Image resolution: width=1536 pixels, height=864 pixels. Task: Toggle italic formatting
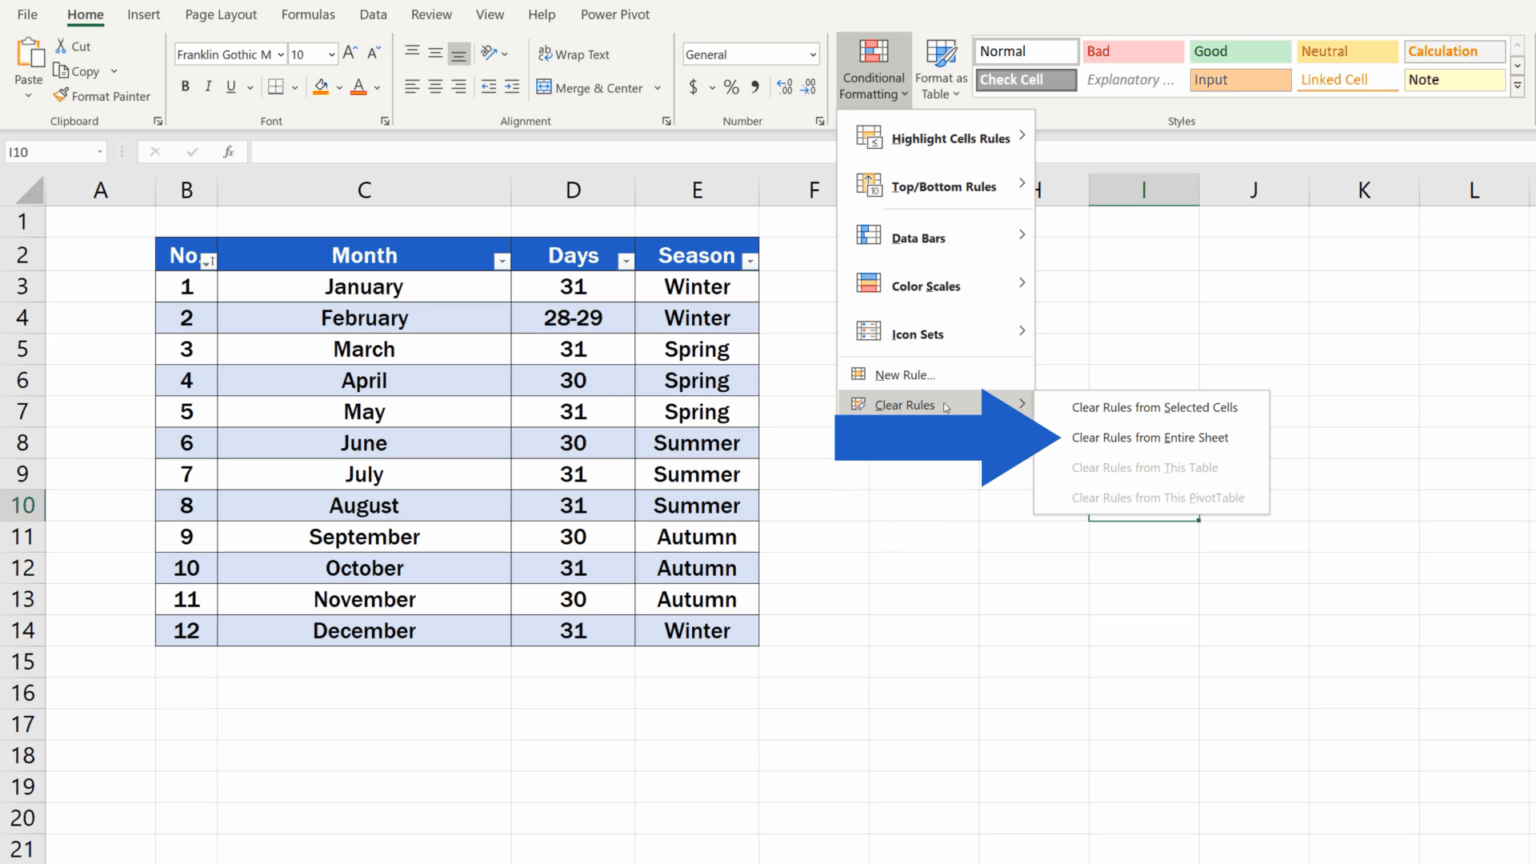207,86
